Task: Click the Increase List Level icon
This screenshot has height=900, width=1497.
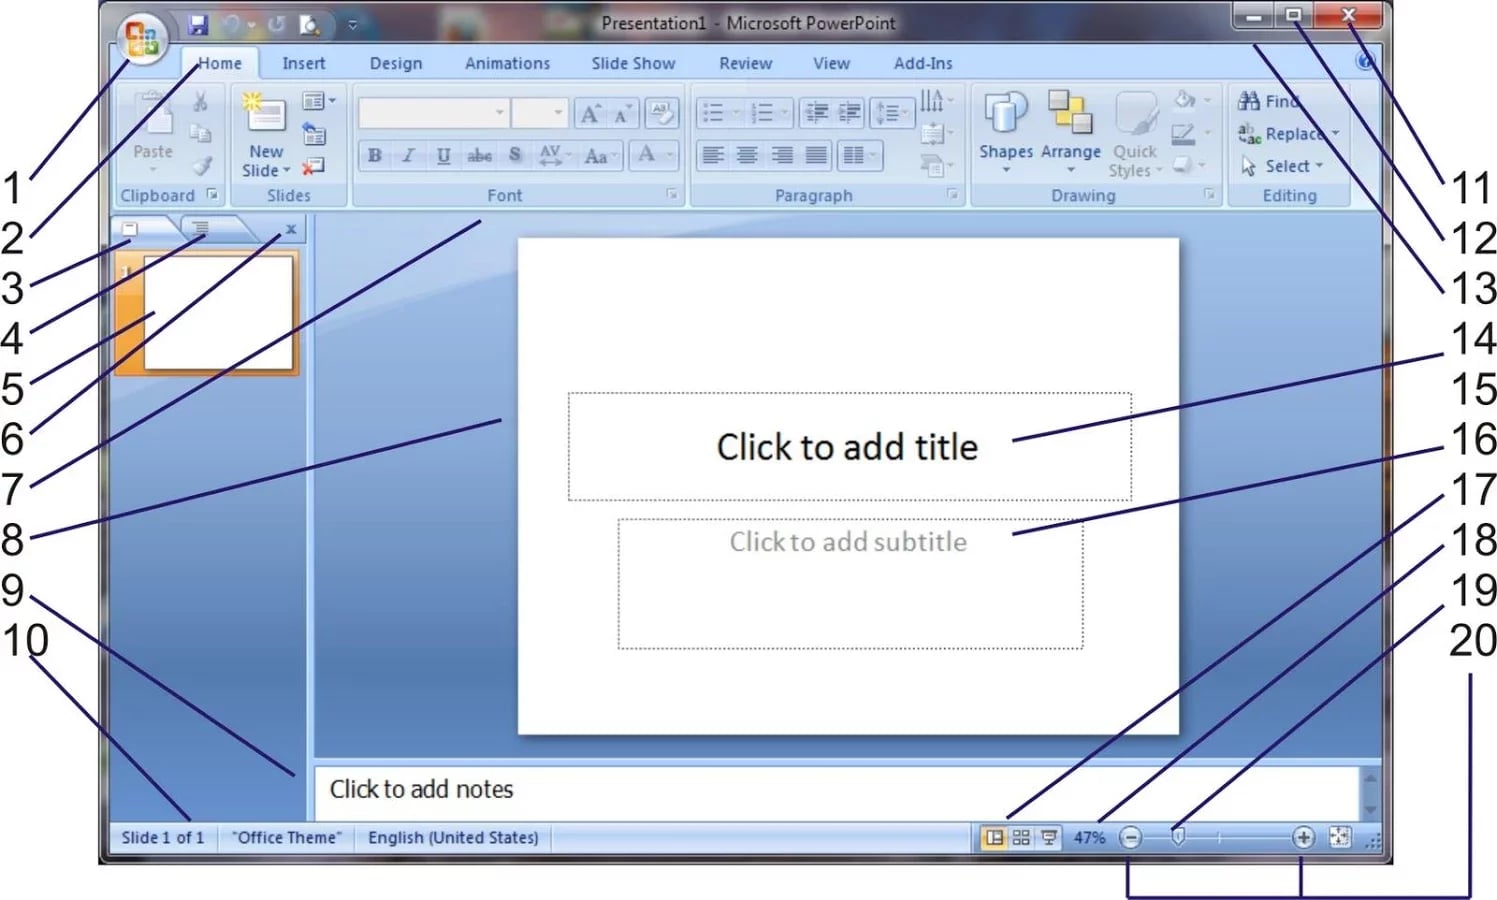Action: tap(849, 112)
